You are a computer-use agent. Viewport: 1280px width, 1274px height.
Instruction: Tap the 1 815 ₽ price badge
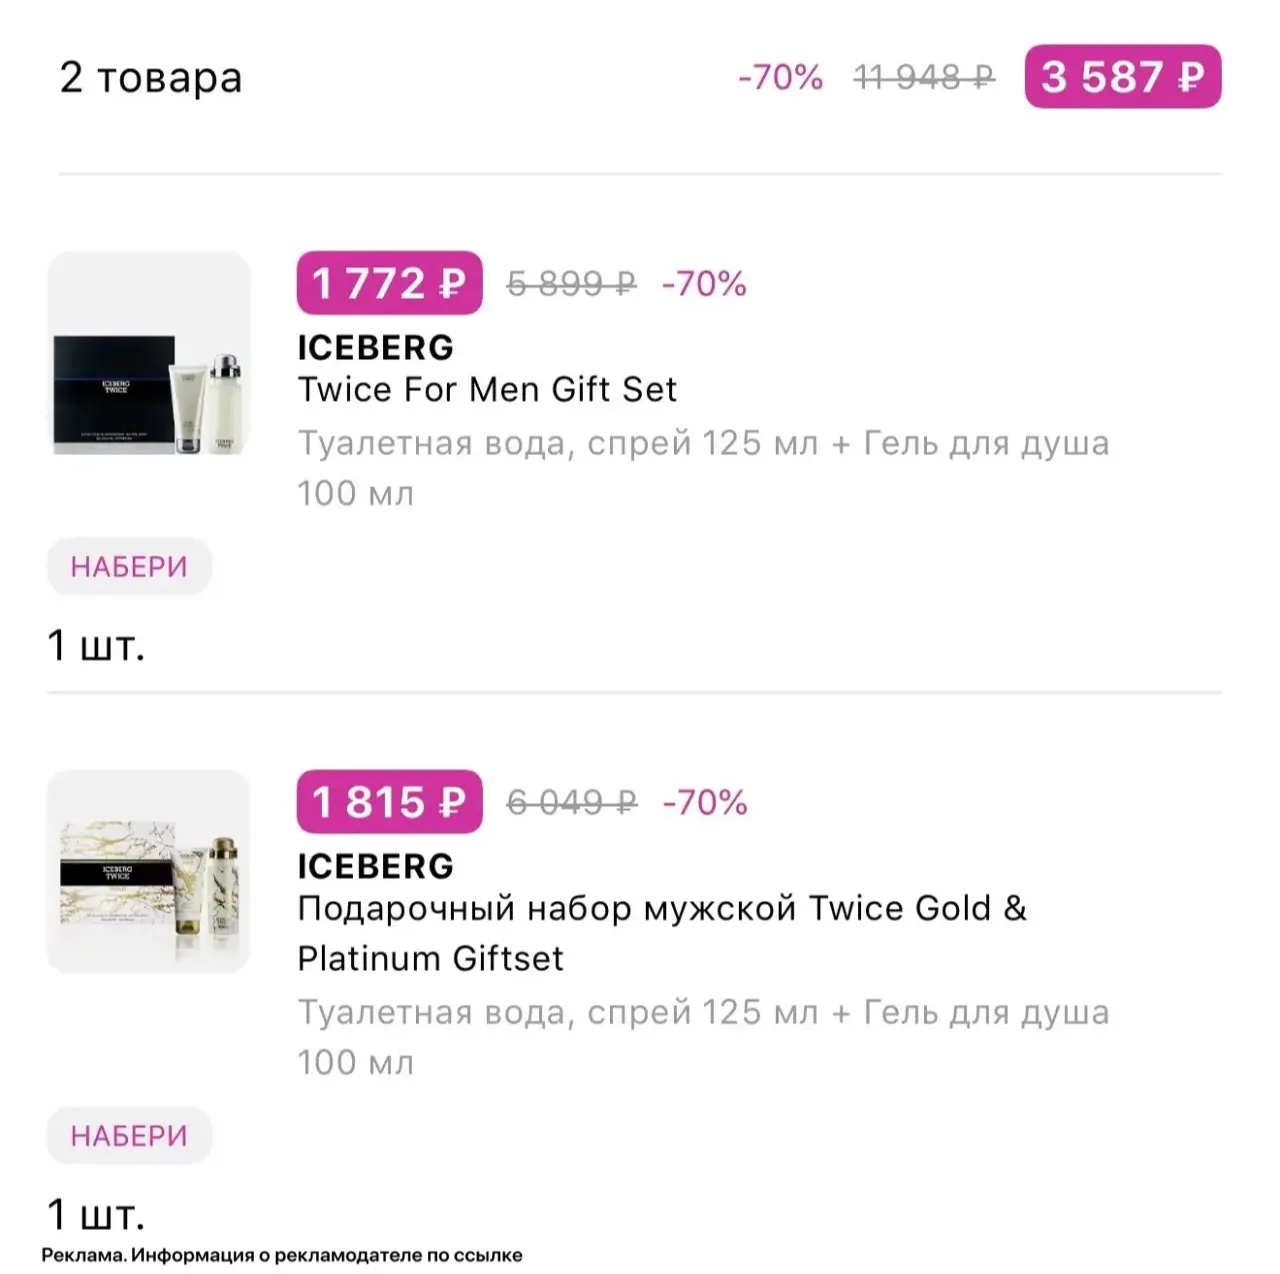tap(389, 802)
